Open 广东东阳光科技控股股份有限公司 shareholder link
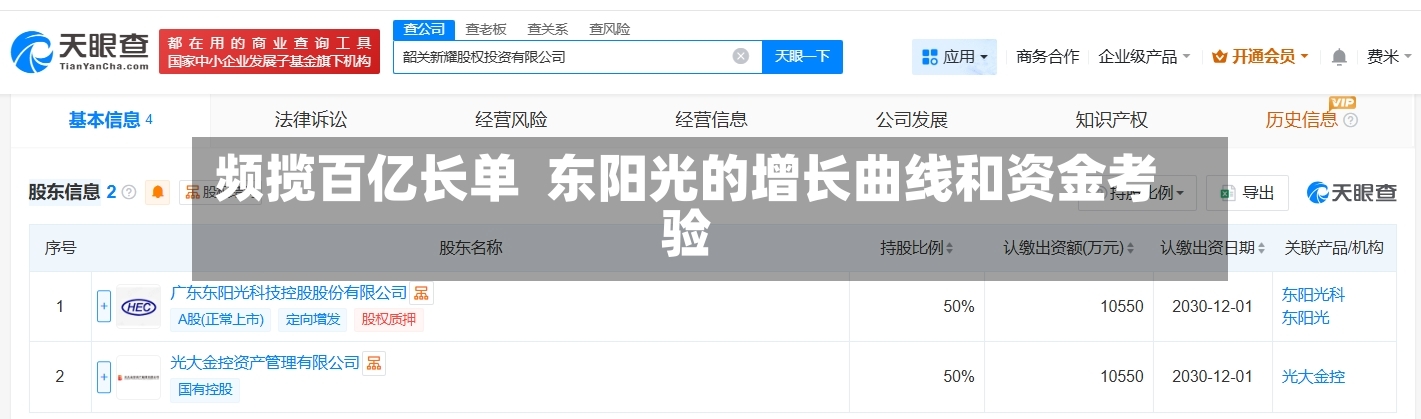 289,293
